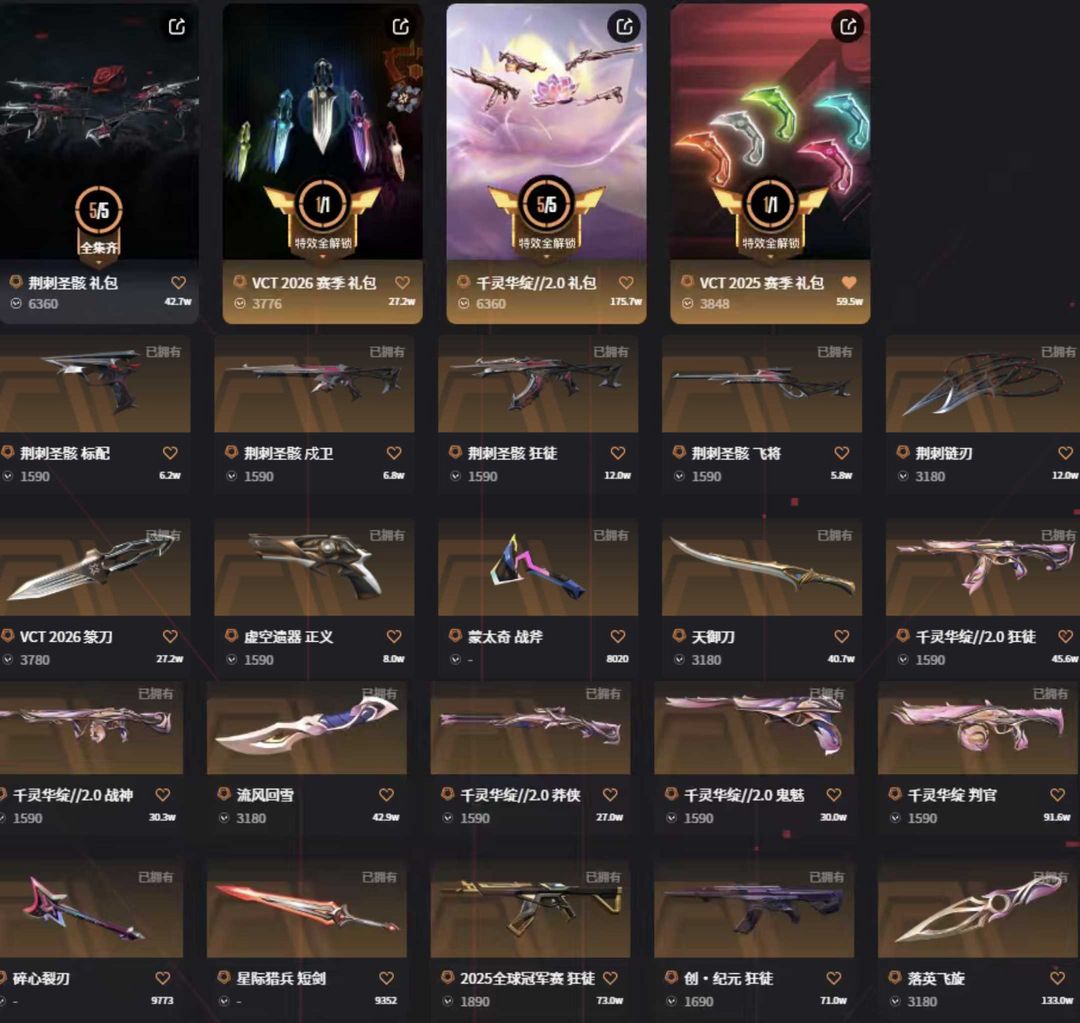Expand arrow under VCT 2025 特效全解锁 badge
1080x1023 pixels.
coord(770,256)
